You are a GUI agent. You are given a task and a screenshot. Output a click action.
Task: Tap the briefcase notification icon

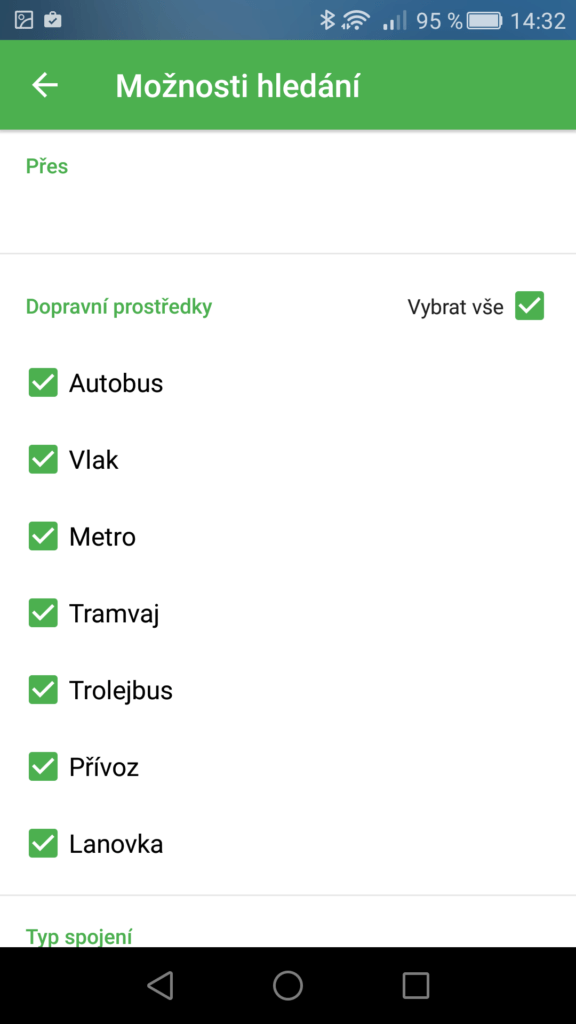coord(52,21)
